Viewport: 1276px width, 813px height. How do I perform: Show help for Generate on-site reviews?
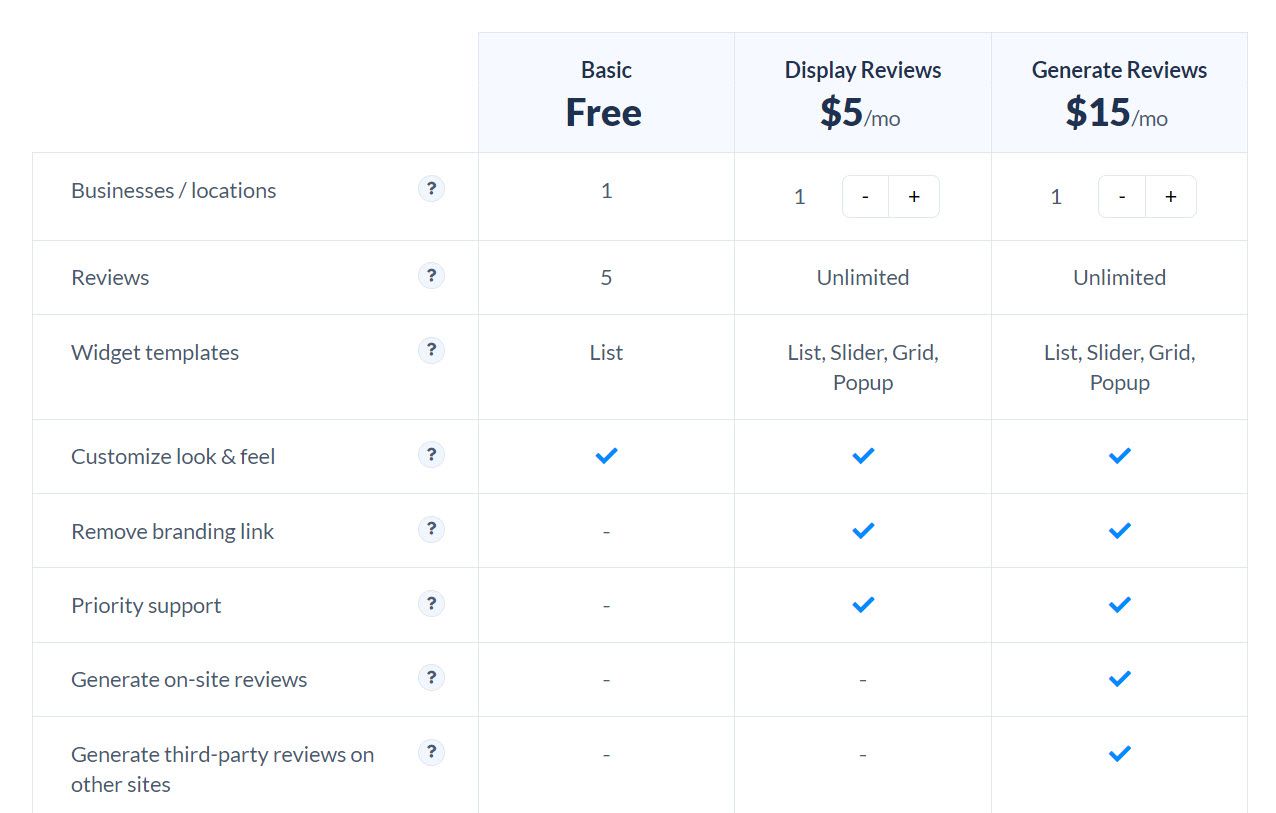click(431, 677)
